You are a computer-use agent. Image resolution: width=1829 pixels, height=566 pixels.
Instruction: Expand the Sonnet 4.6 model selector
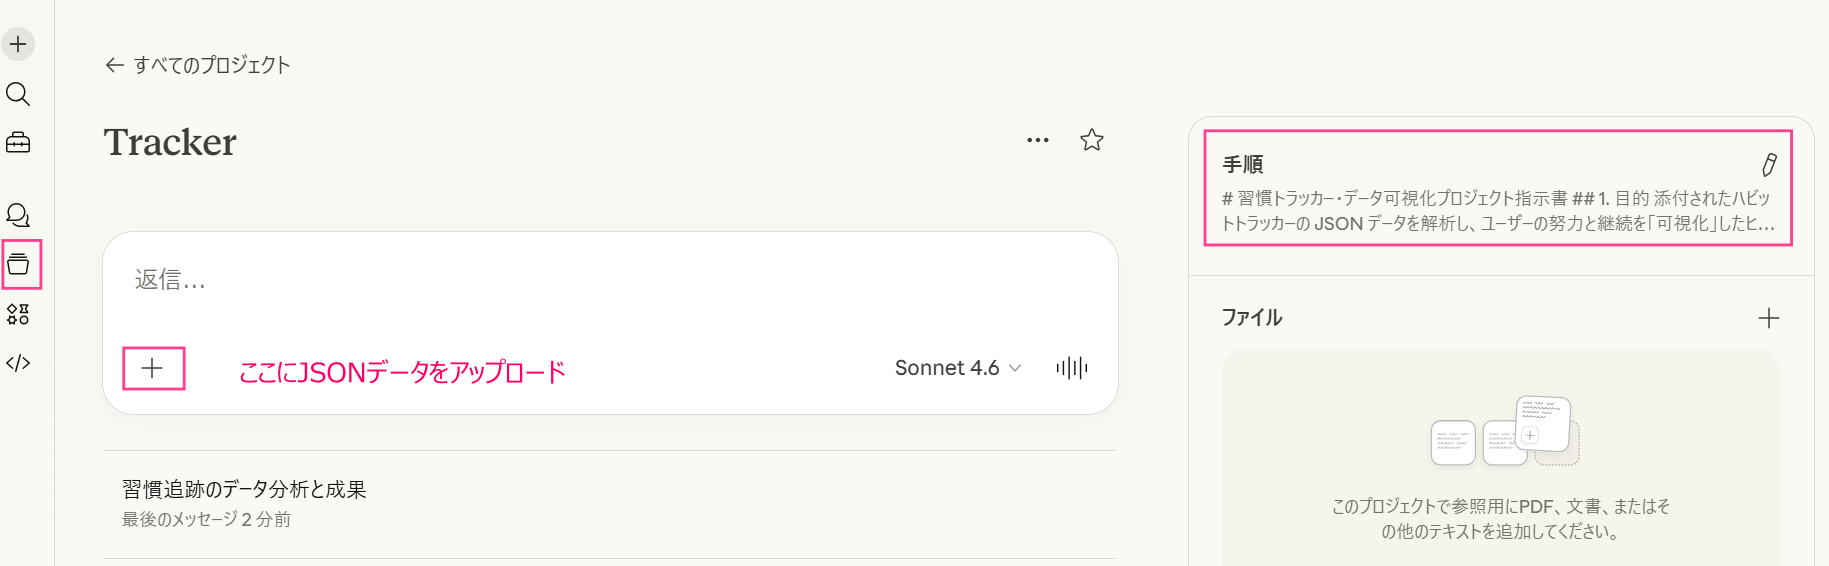958,368
